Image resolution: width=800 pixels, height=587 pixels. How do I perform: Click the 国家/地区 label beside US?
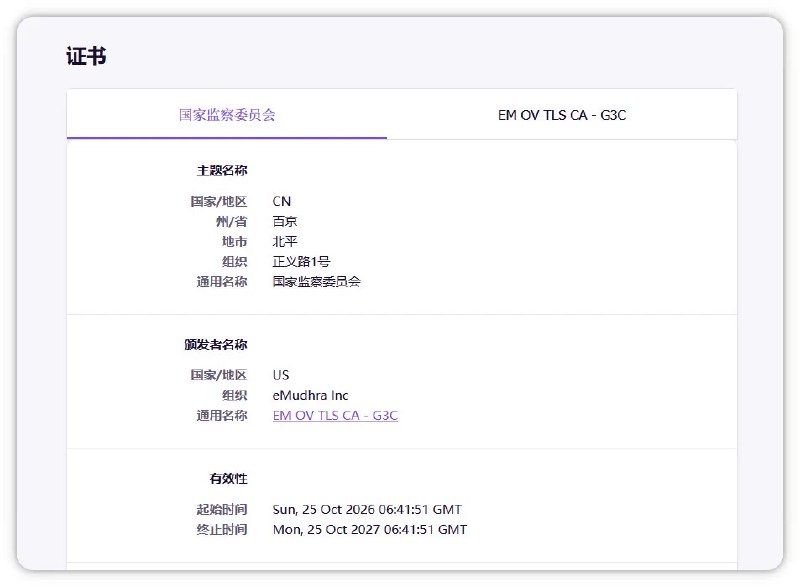(x=219, y=375)
